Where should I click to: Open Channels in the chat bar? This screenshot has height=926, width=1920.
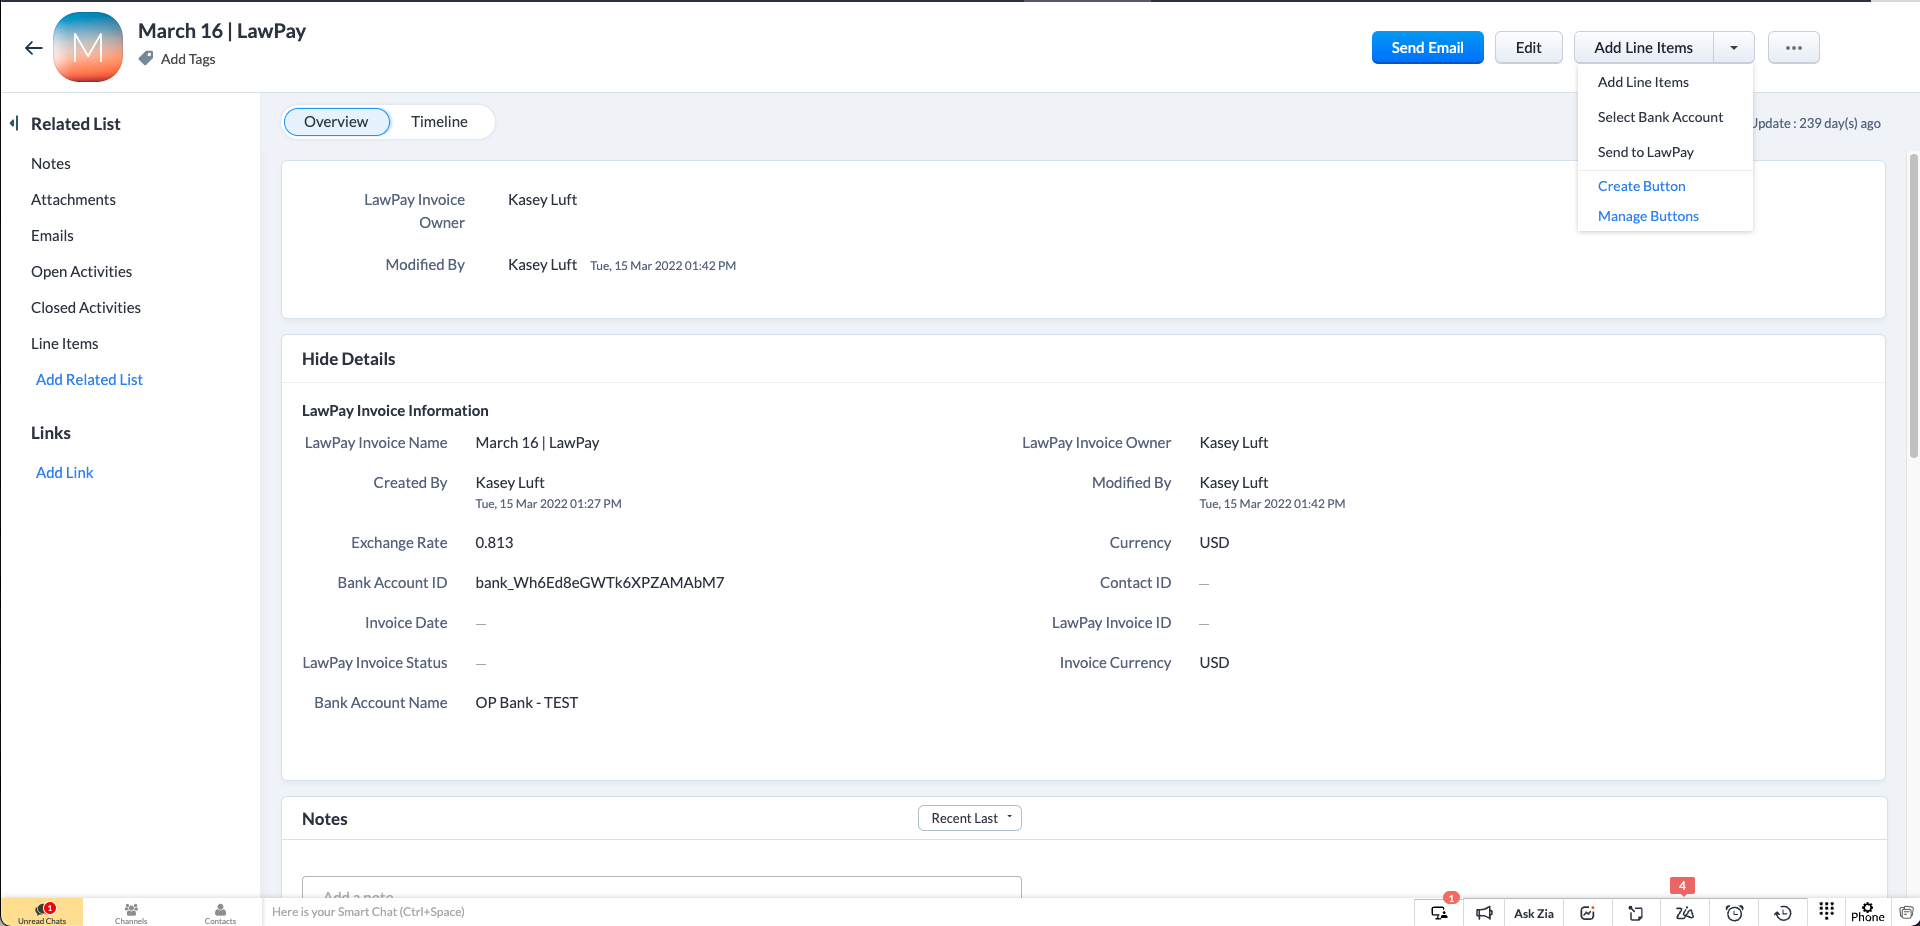[131, 913]
